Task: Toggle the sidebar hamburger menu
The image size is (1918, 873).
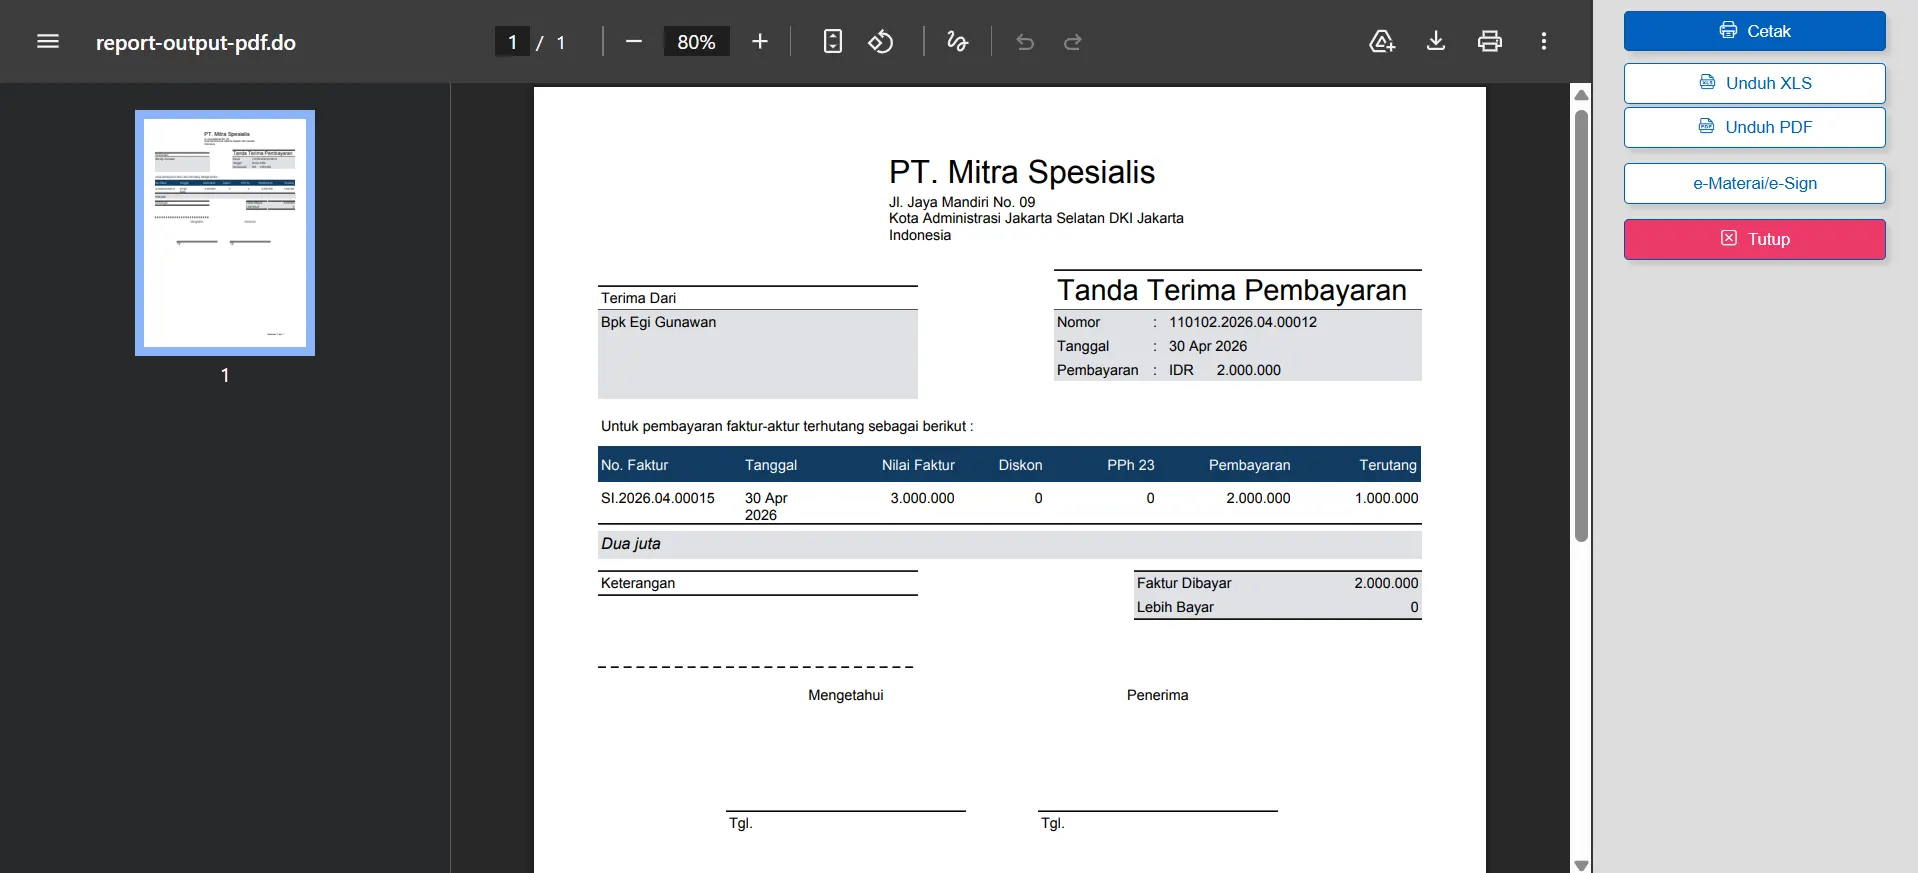Action: pos(48,41)
